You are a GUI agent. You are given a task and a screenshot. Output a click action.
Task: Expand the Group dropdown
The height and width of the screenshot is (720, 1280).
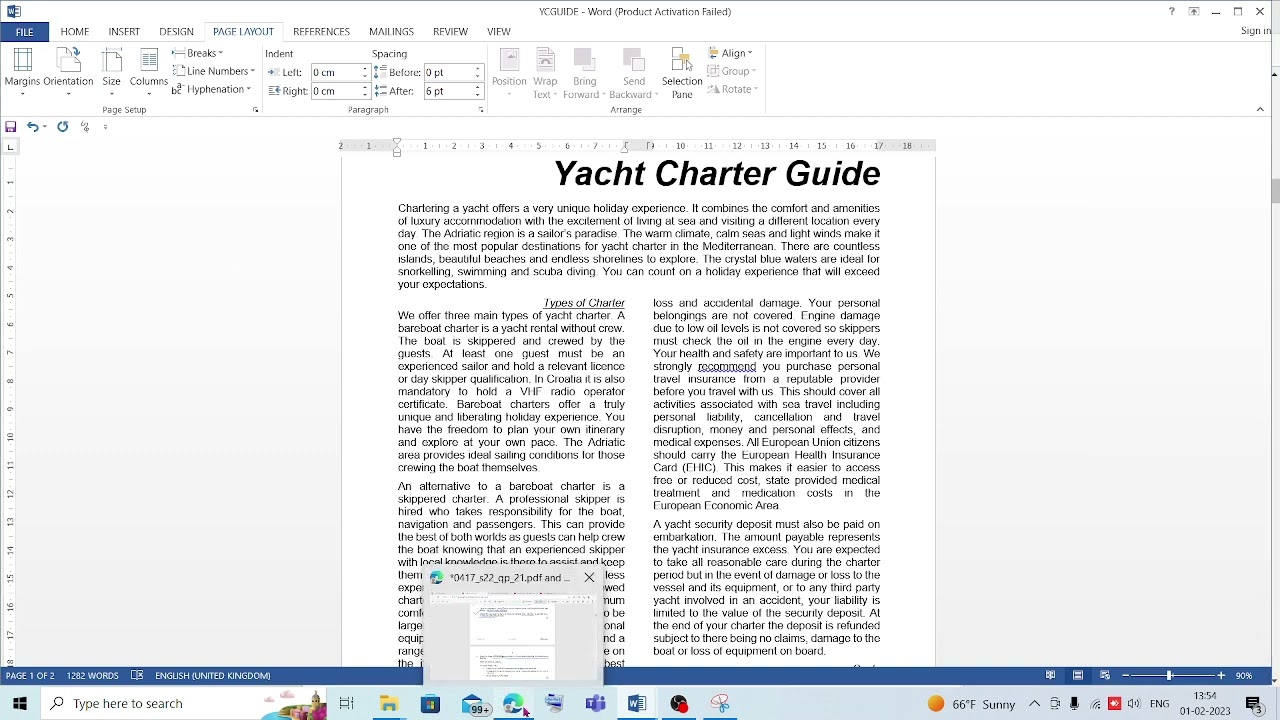[x=731, y=71]
